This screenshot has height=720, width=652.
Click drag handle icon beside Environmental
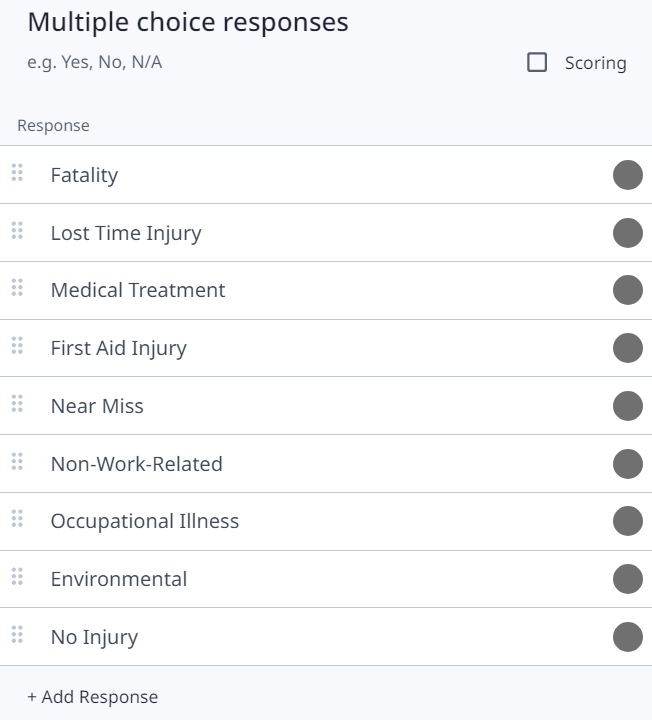click(x=17, y=577)
